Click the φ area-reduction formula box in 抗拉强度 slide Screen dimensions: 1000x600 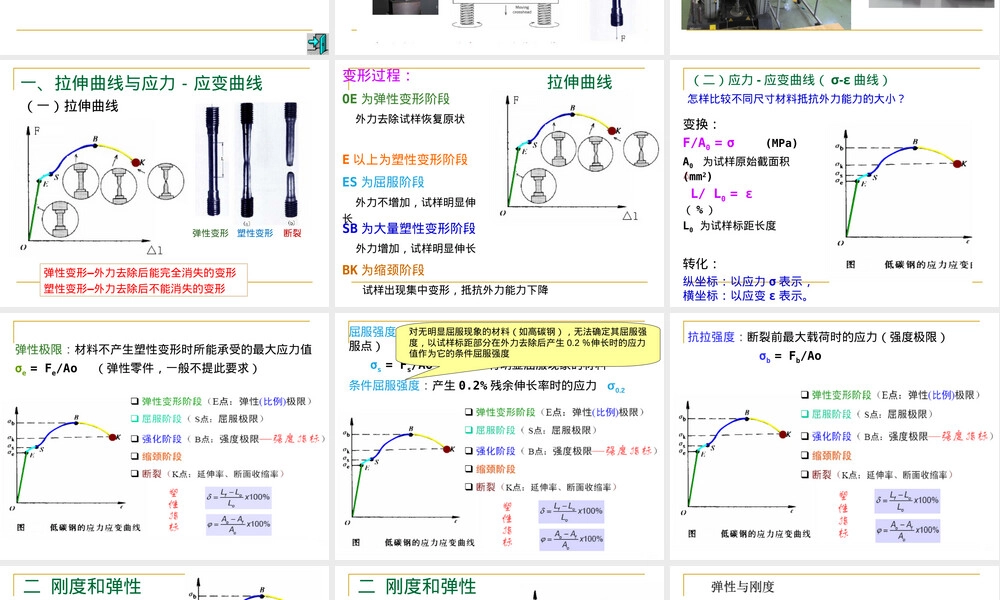(908, 530)
